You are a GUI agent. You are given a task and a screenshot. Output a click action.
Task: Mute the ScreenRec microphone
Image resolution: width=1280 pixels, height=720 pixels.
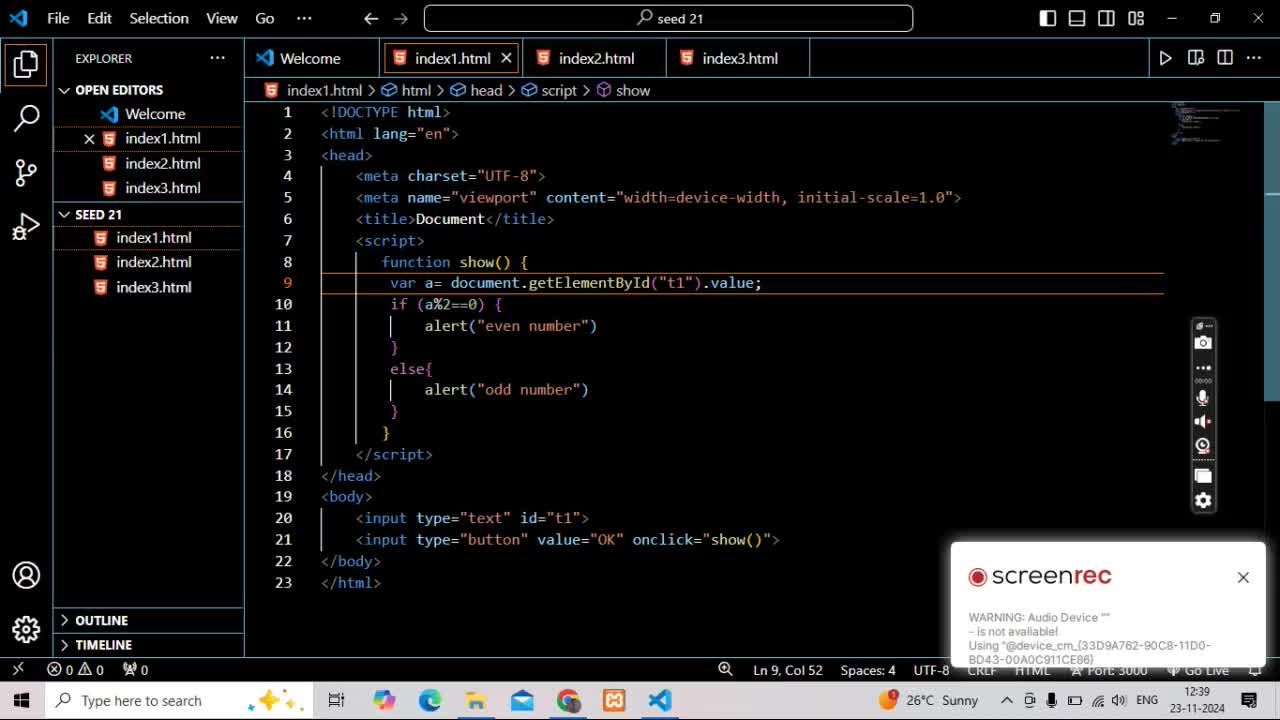click(1203, 397)
